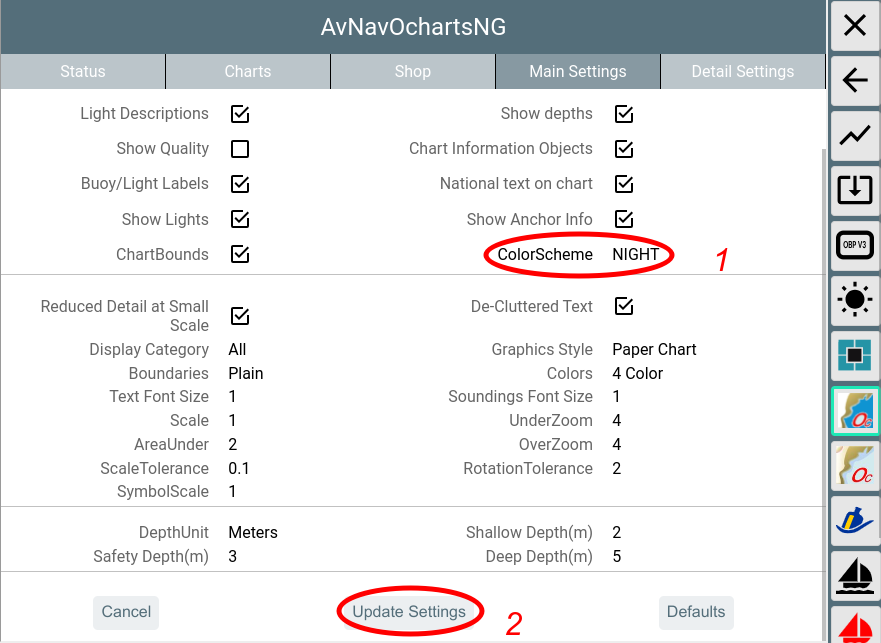Open the line chart sidebar icon
The image size is (881, 643).
(x=855, y=135)
